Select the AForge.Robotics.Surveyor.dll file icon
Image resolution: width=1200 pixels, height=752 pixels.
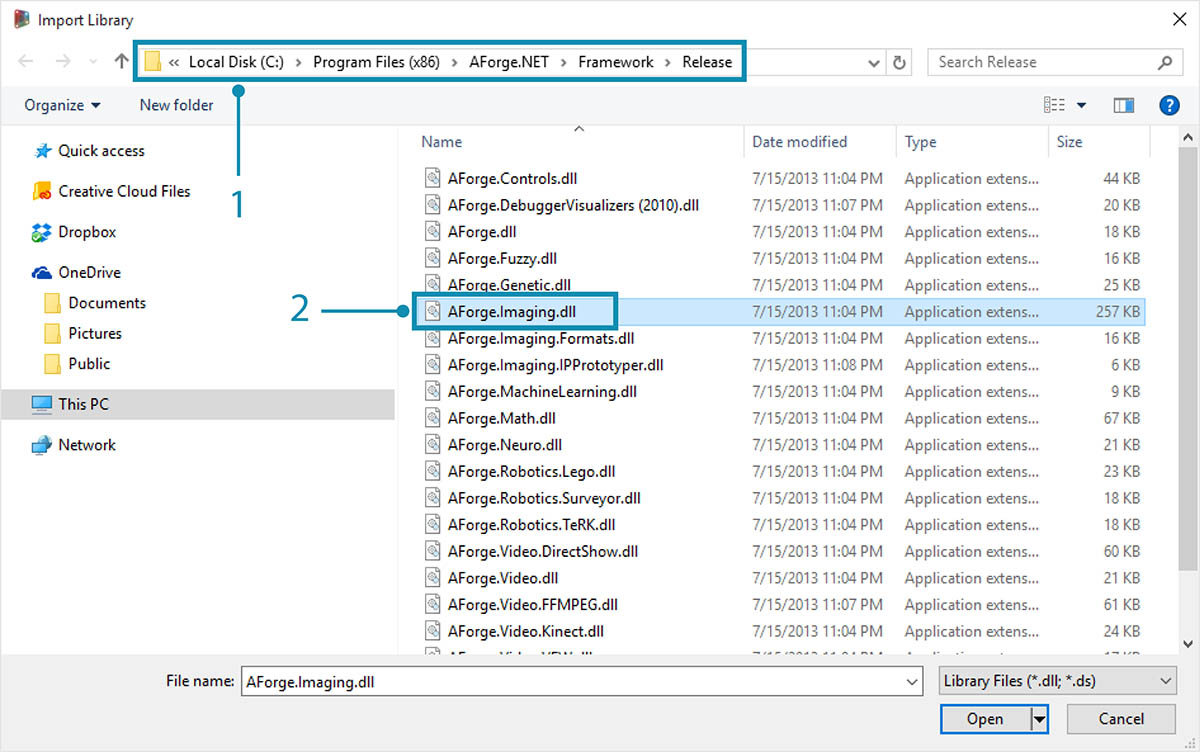pyautogui.click(x=433, y=498)
